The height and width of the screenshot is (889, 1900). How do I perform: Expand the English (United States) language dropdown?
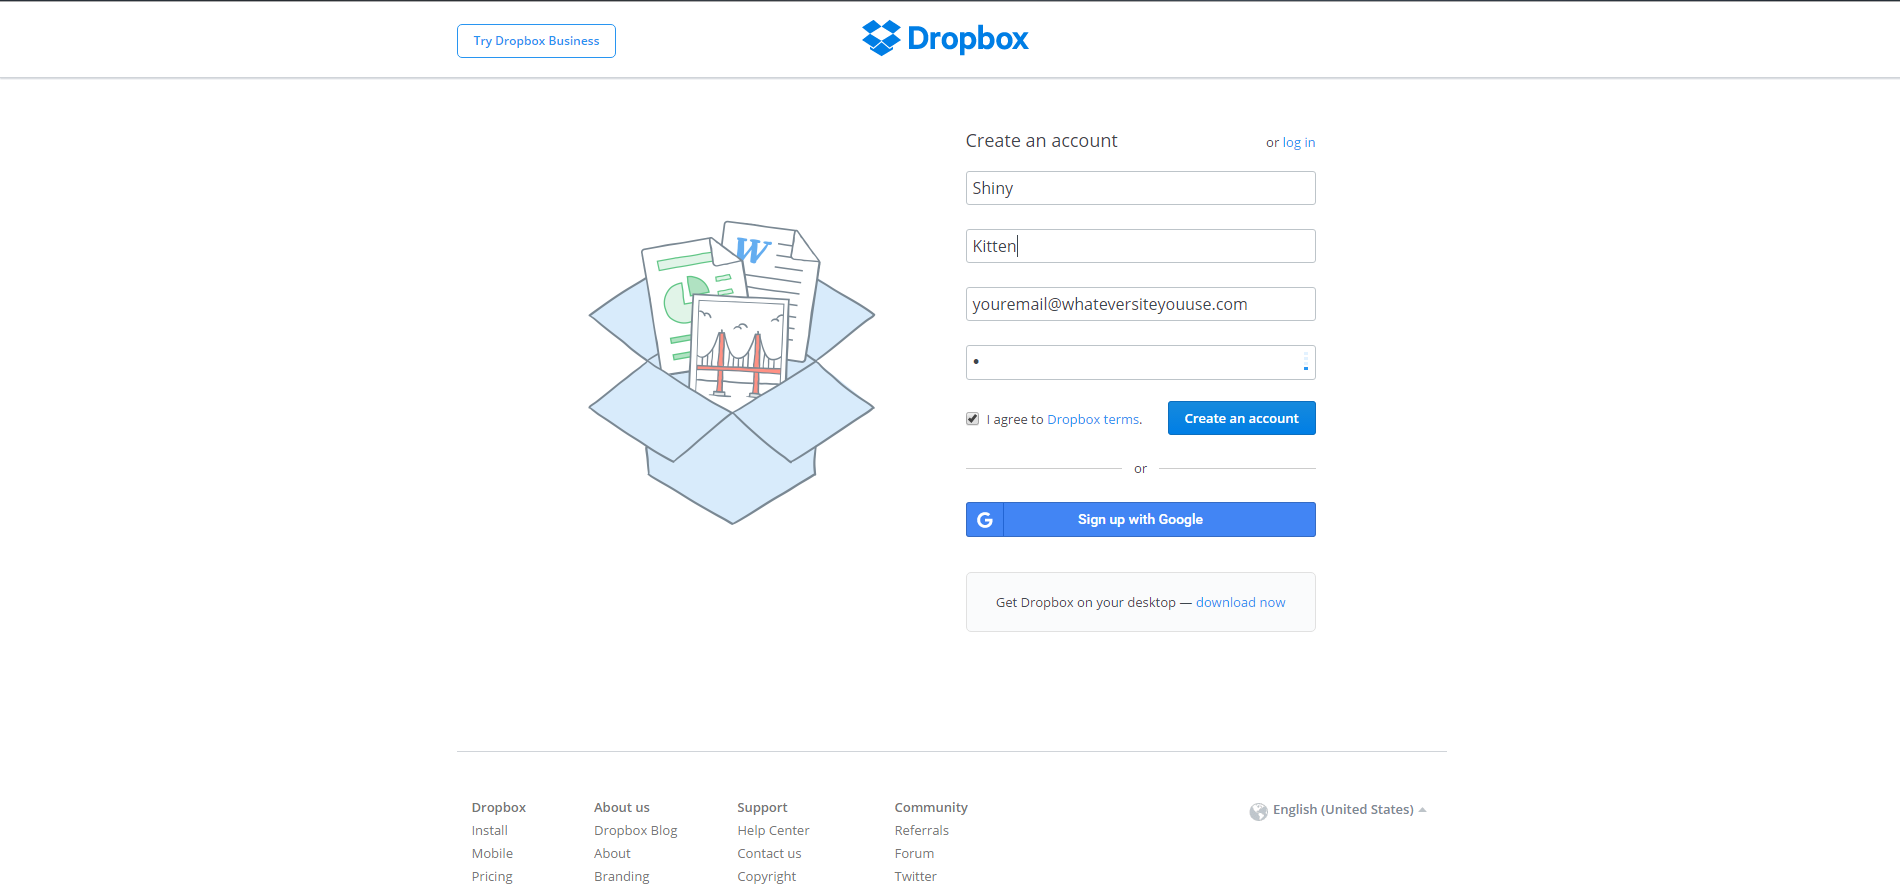(x=1343, y=810)
